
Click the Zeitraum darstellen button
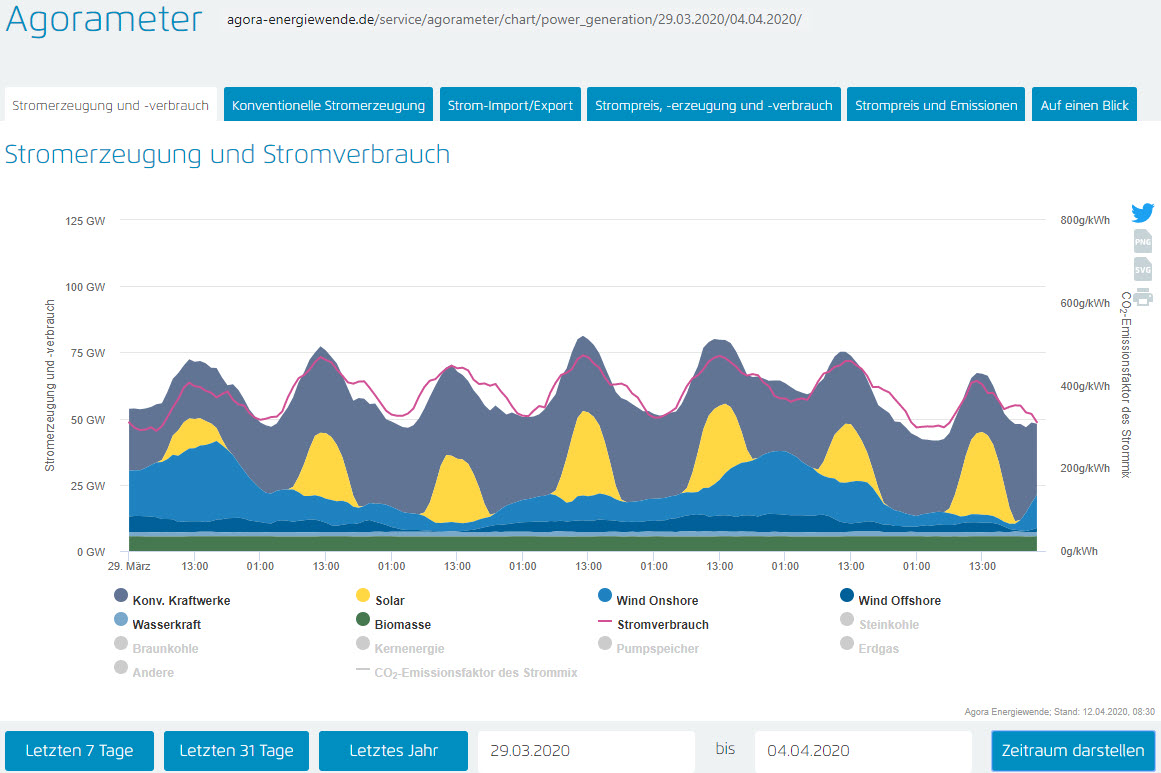(1073, 750)
